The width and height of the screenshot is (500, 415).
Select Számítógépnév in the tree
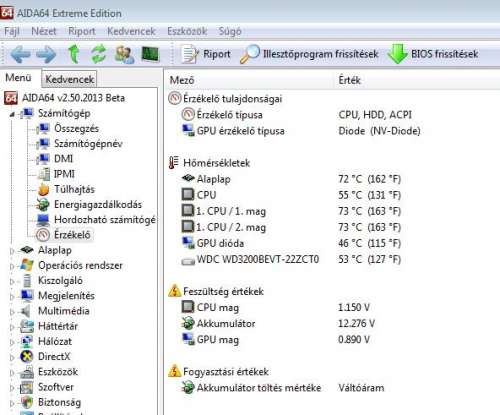point(79,144)
